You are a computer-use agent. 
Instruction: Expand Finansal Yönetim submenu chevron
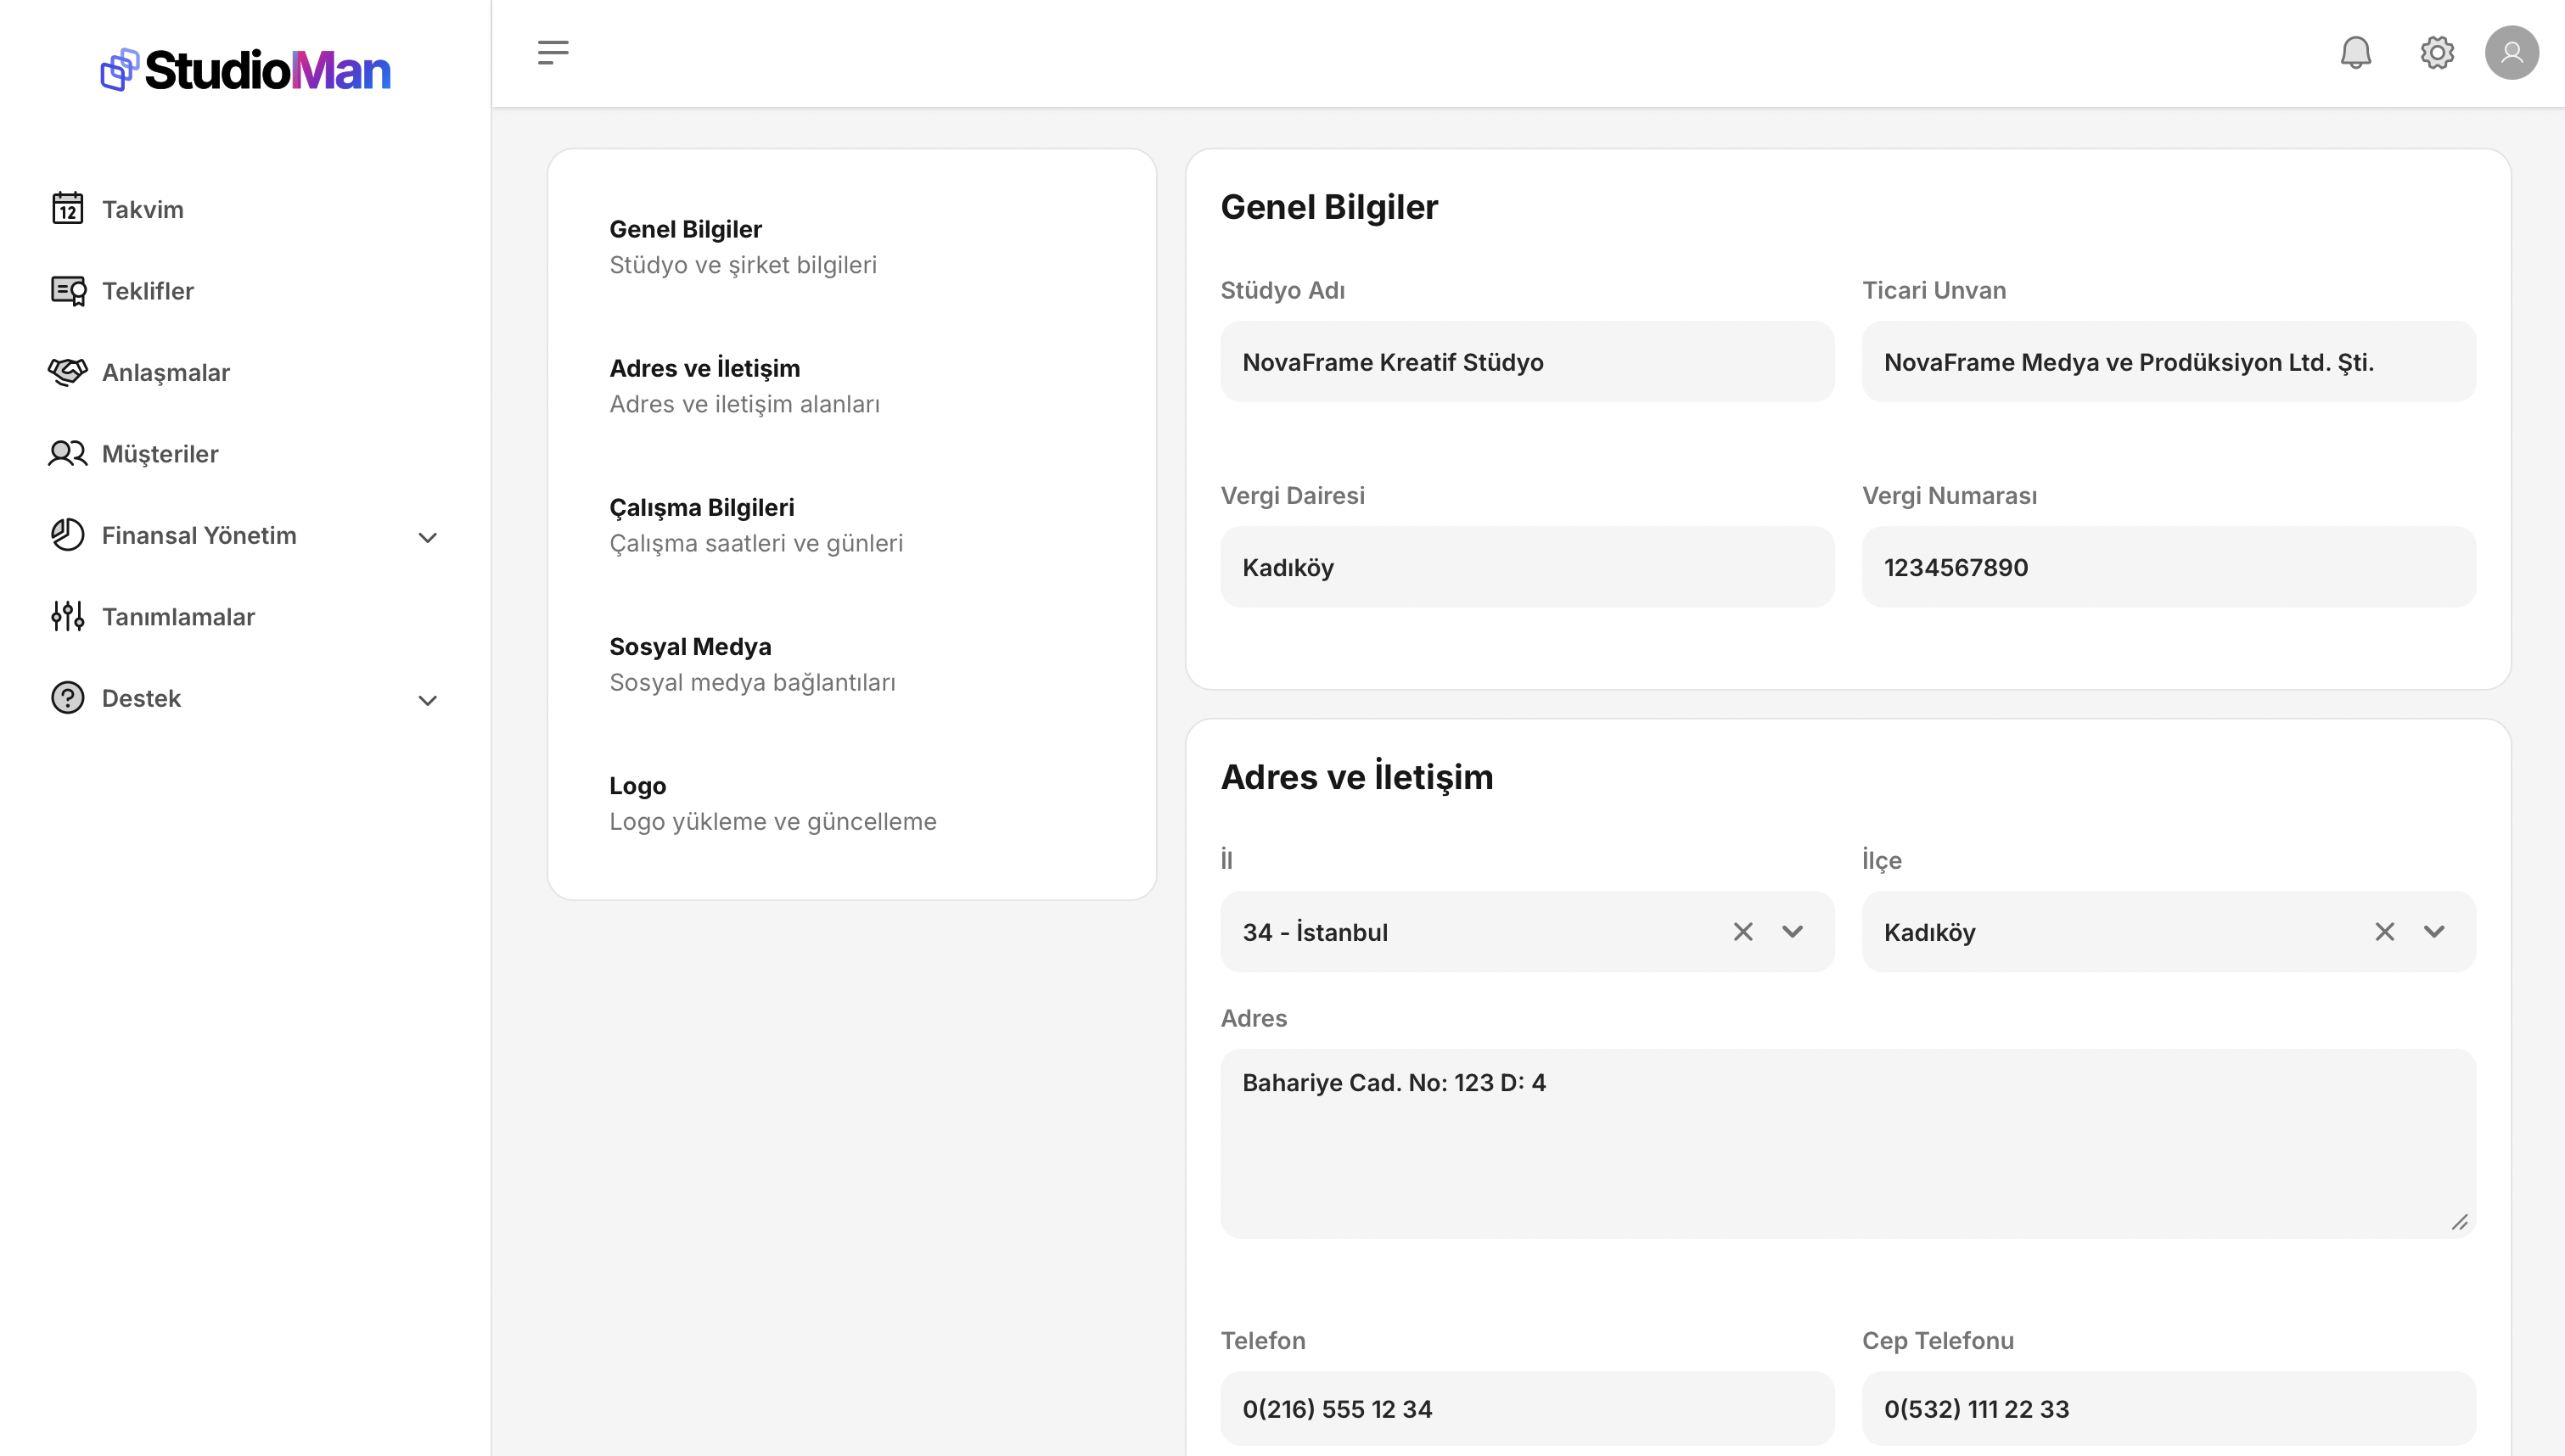coord(427,537)
